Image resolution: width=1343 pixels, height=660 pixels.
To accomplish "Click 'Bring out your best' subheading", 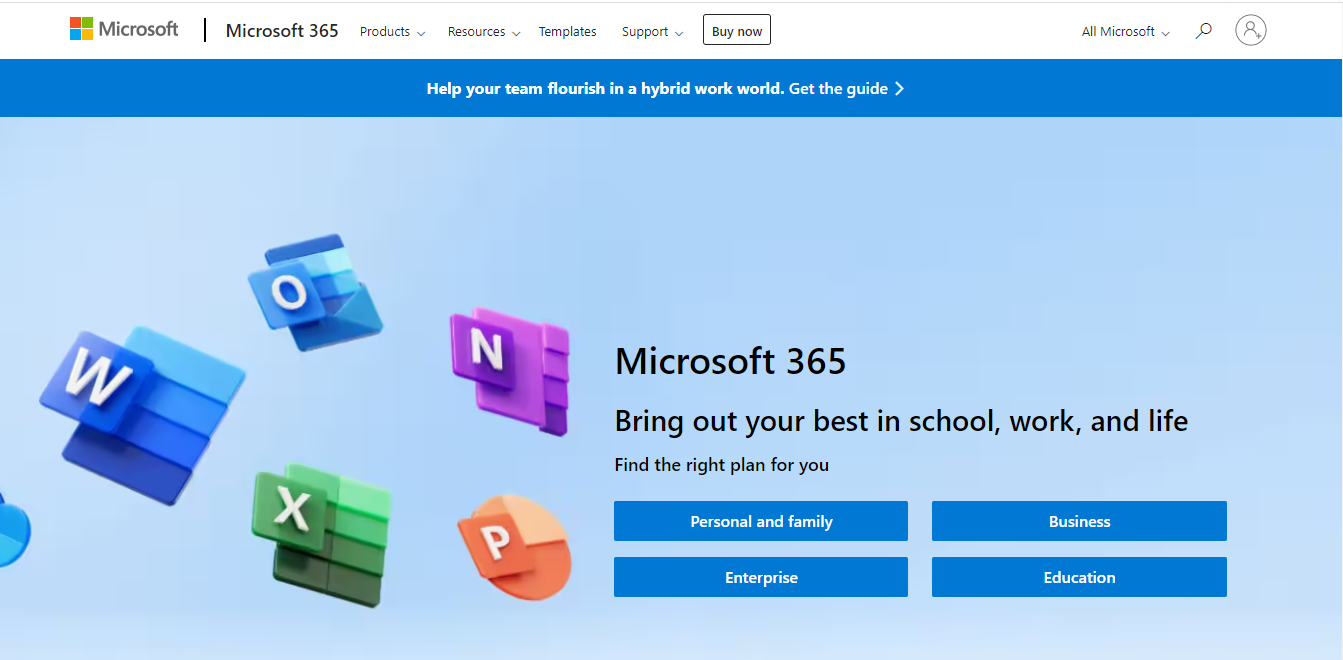I will [901, 421].
